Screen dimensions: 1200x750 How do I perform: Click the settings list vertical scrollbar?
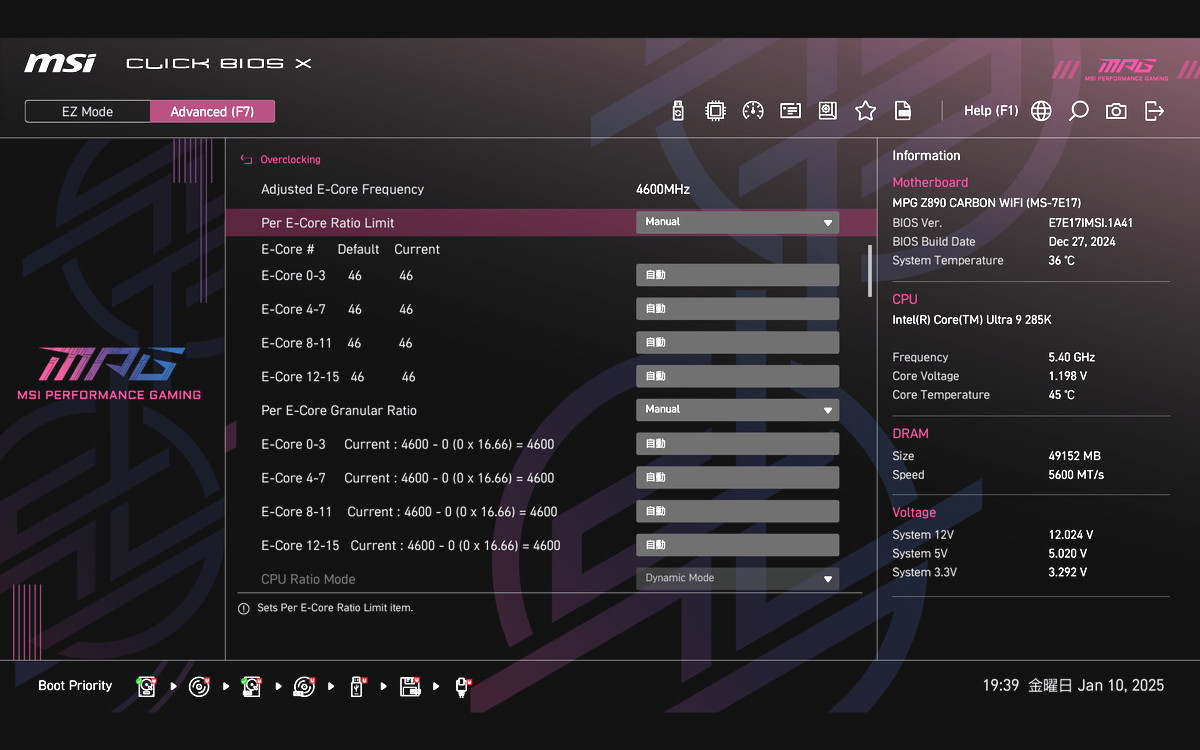coord(870,270)
